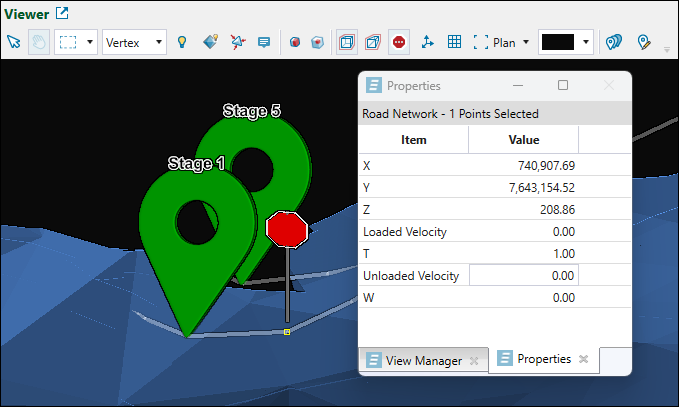Toggle the grid display icon

[454, 42]
